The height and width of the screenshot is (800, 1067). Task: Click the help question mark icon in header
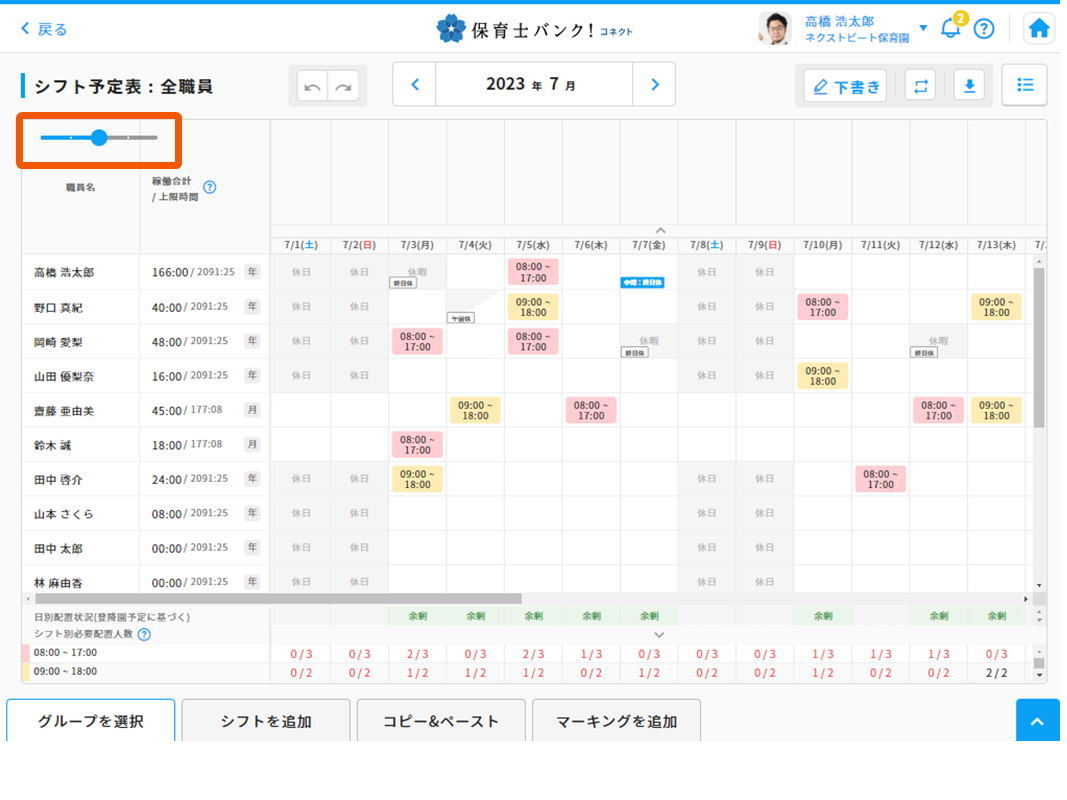984,29
